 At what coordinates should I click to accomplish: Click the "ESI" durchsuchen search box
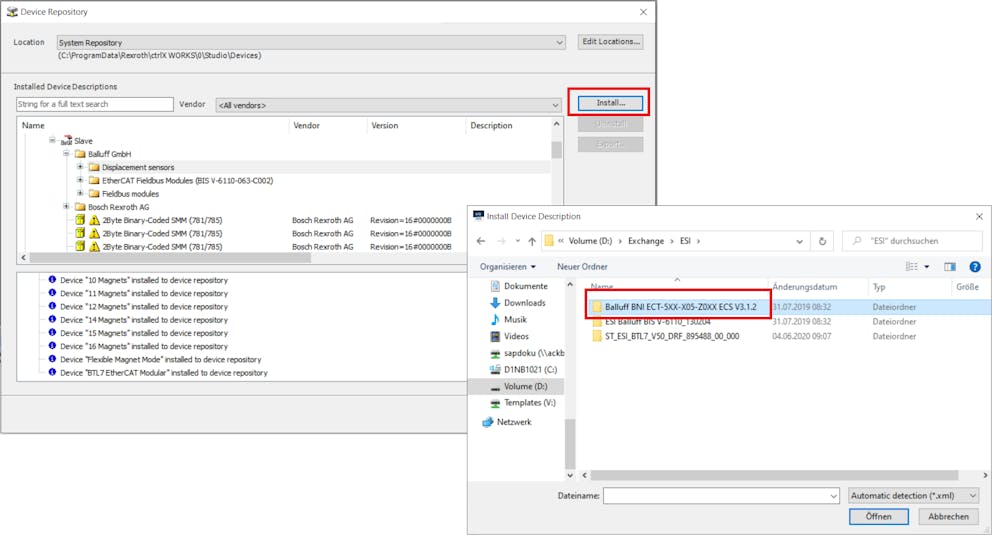point(912,241)
